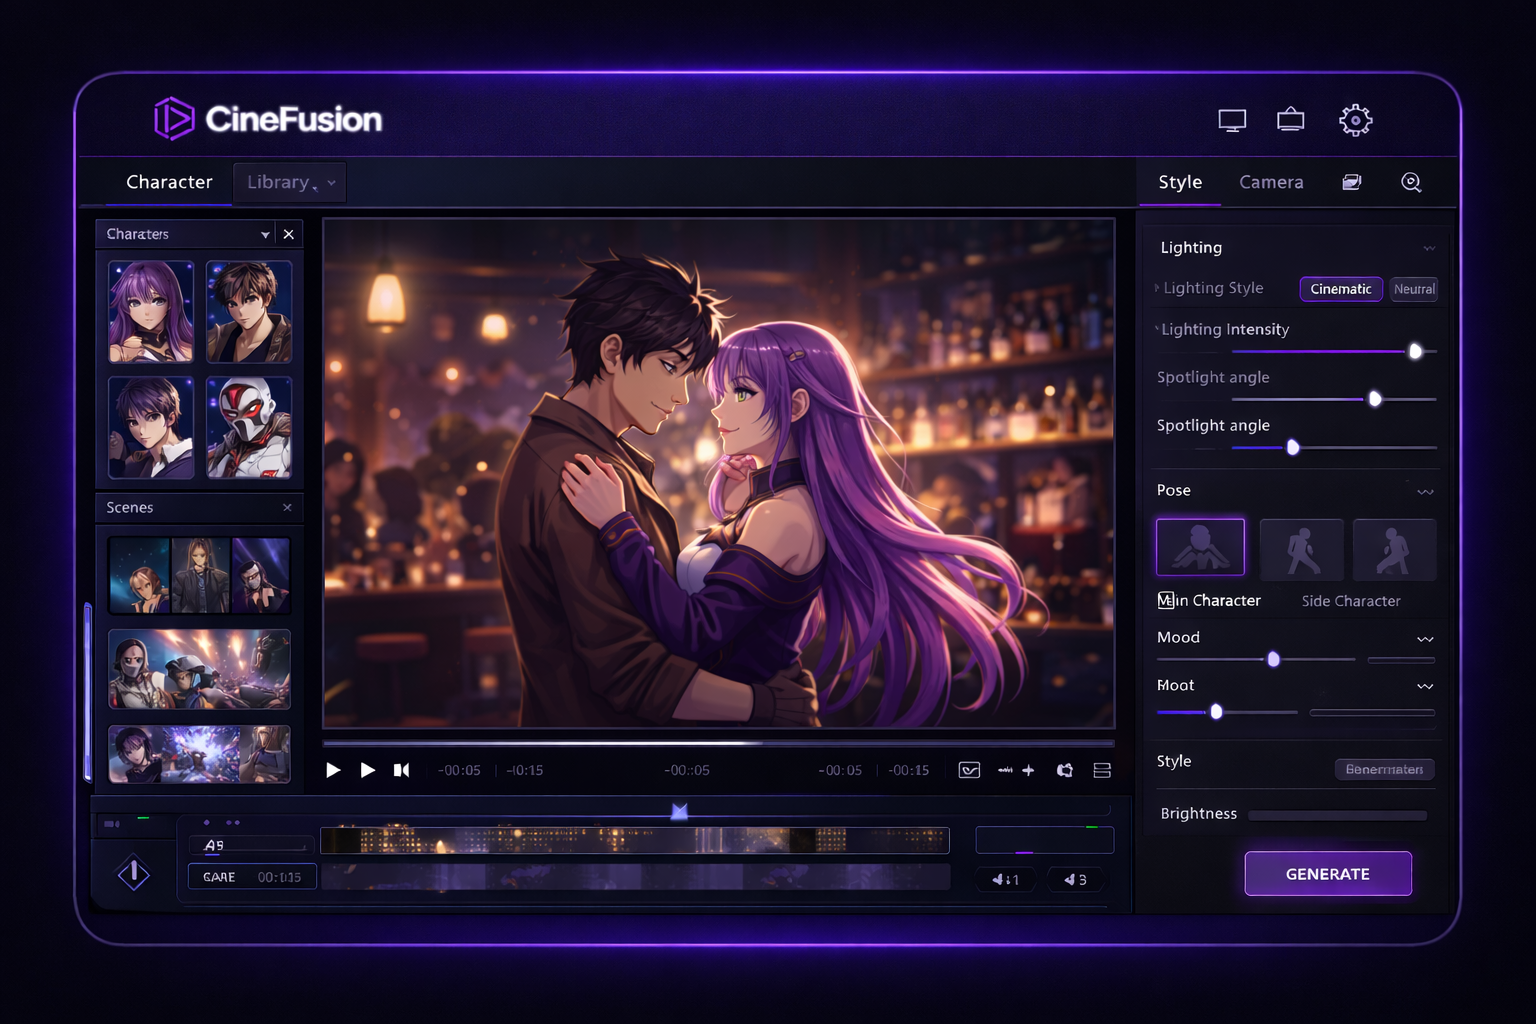The image size is (1536, 1024).
Task: Click the monitor display icon in header
Action: click(x=1232, y=120)
